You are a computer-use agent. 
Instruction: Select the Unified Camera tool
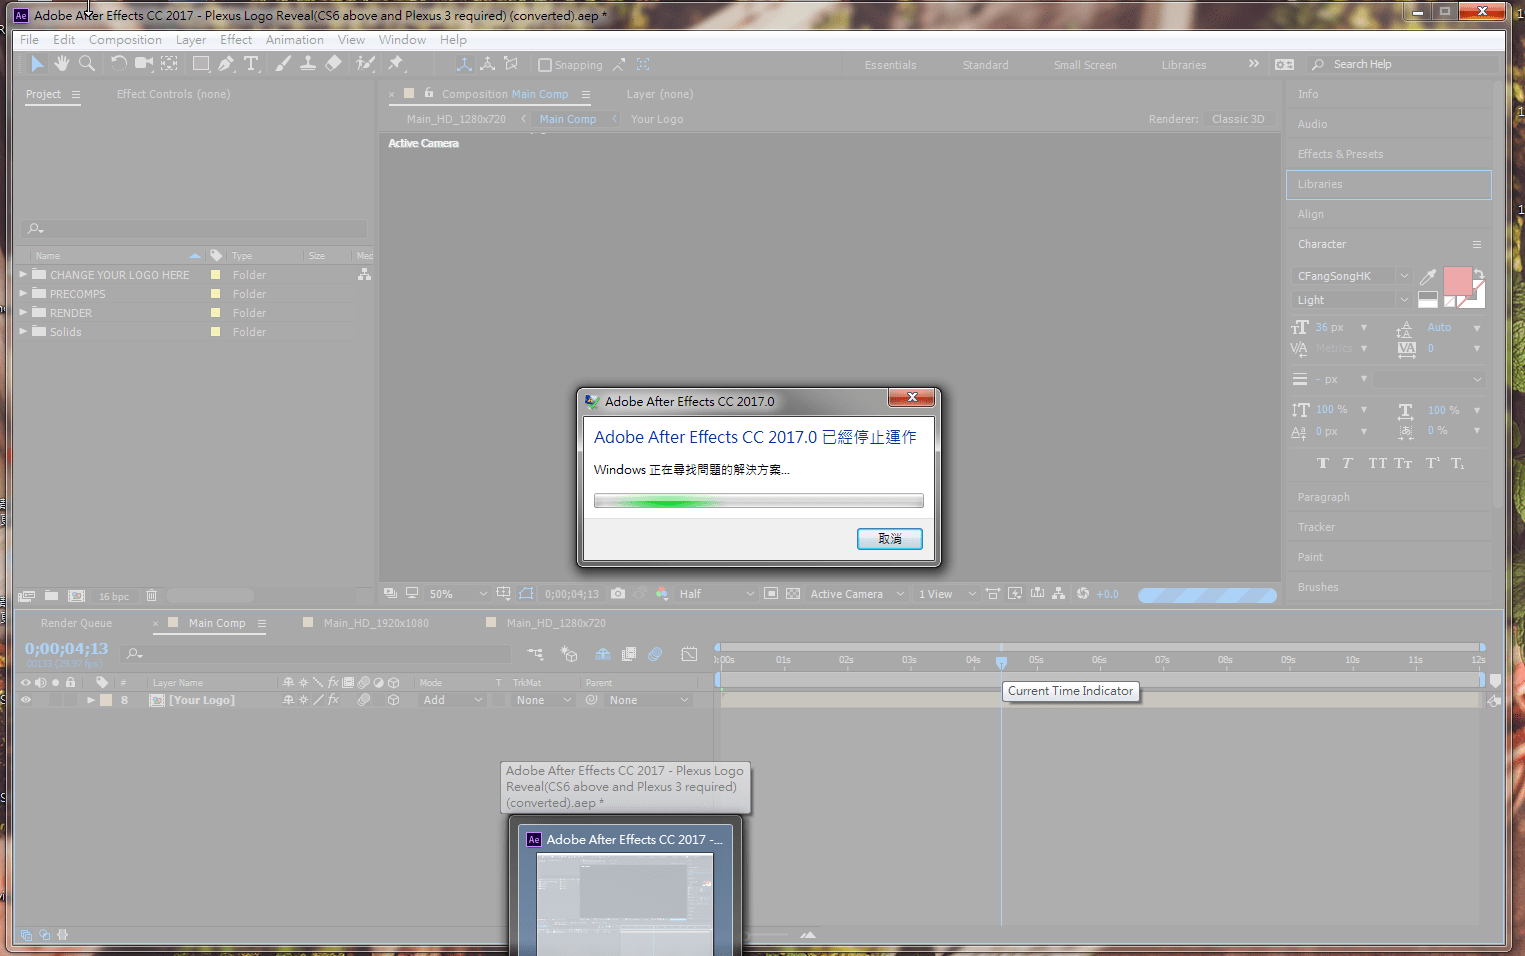pyautogui.click(x=144, y=64)
